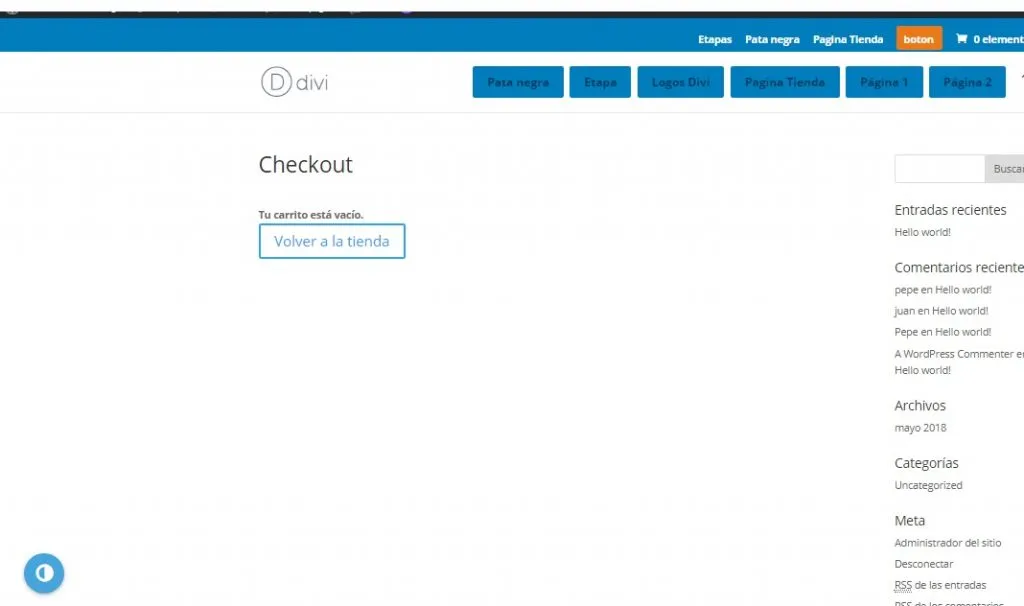Click inside the sidebar search field
This screenshot has width=1024, height=606.
938,168
